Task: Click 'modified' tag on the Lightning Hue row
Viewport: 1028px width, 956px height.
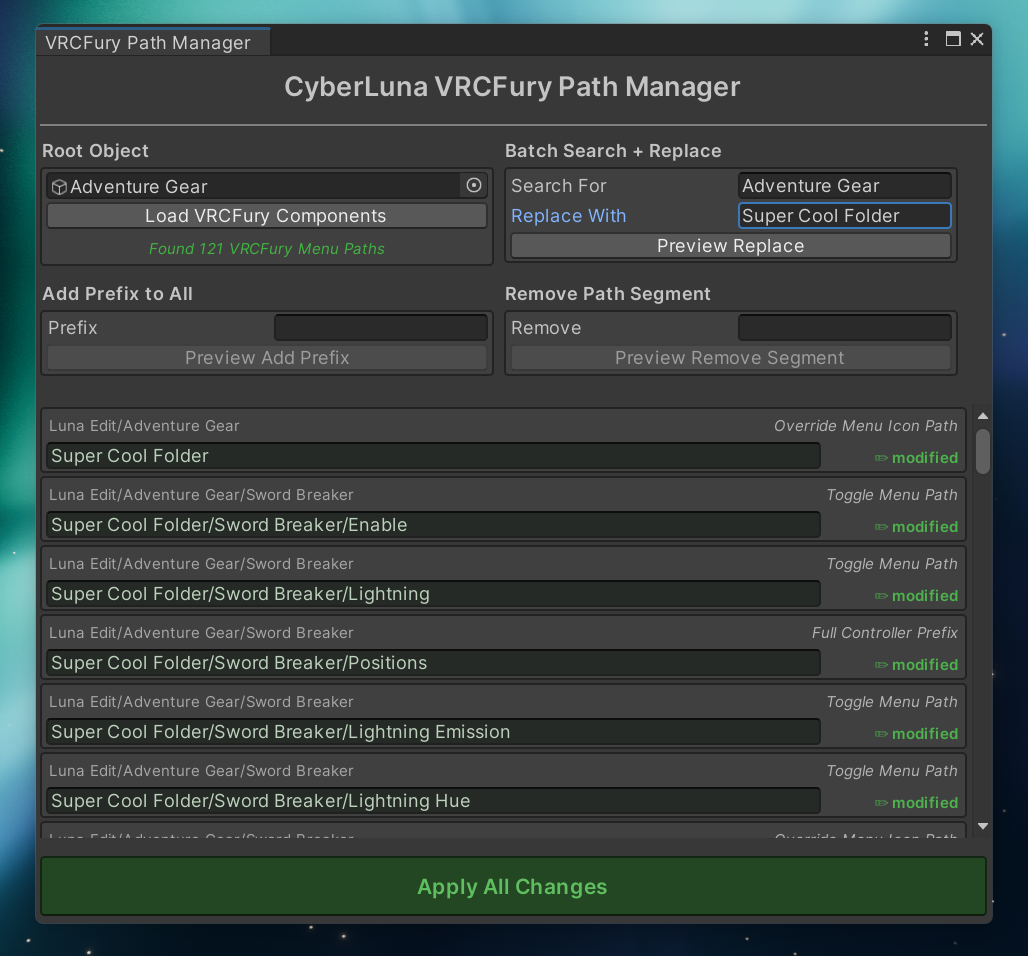Action: [924, 803]
